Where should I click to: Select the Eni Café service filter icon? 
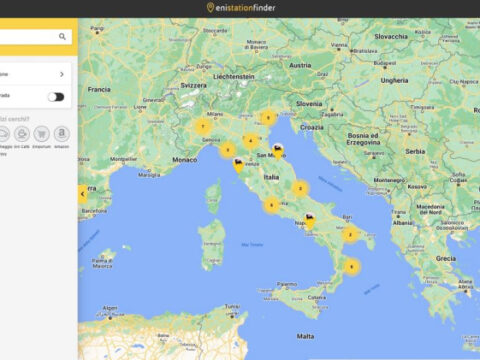(x=22, y=134)
